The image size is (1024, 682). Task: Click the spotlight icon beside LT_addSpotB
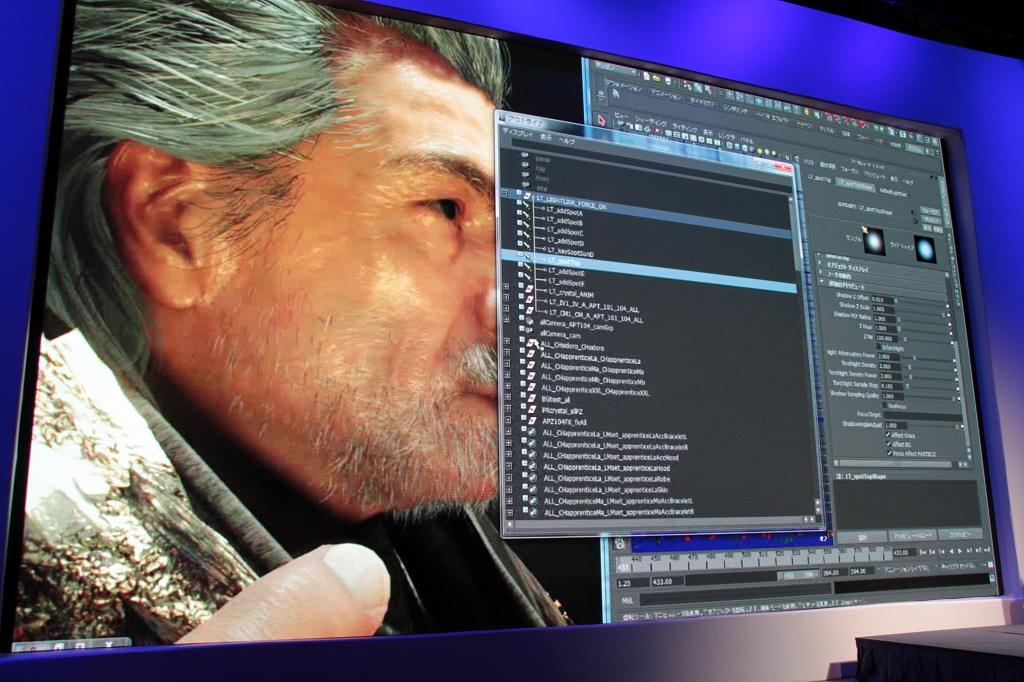[x=528, y=218]
